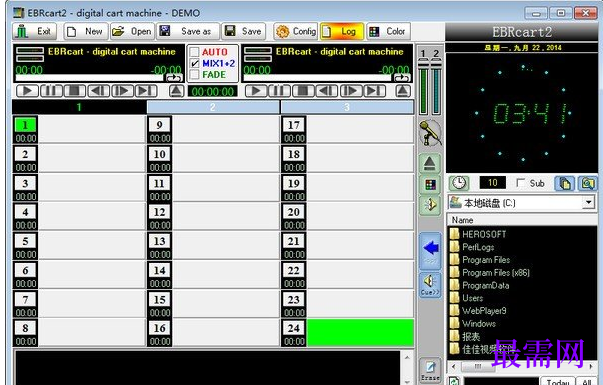This screenshot has width=603, height=385.
Task: Stop the left player deck
Action: (75, 91)
